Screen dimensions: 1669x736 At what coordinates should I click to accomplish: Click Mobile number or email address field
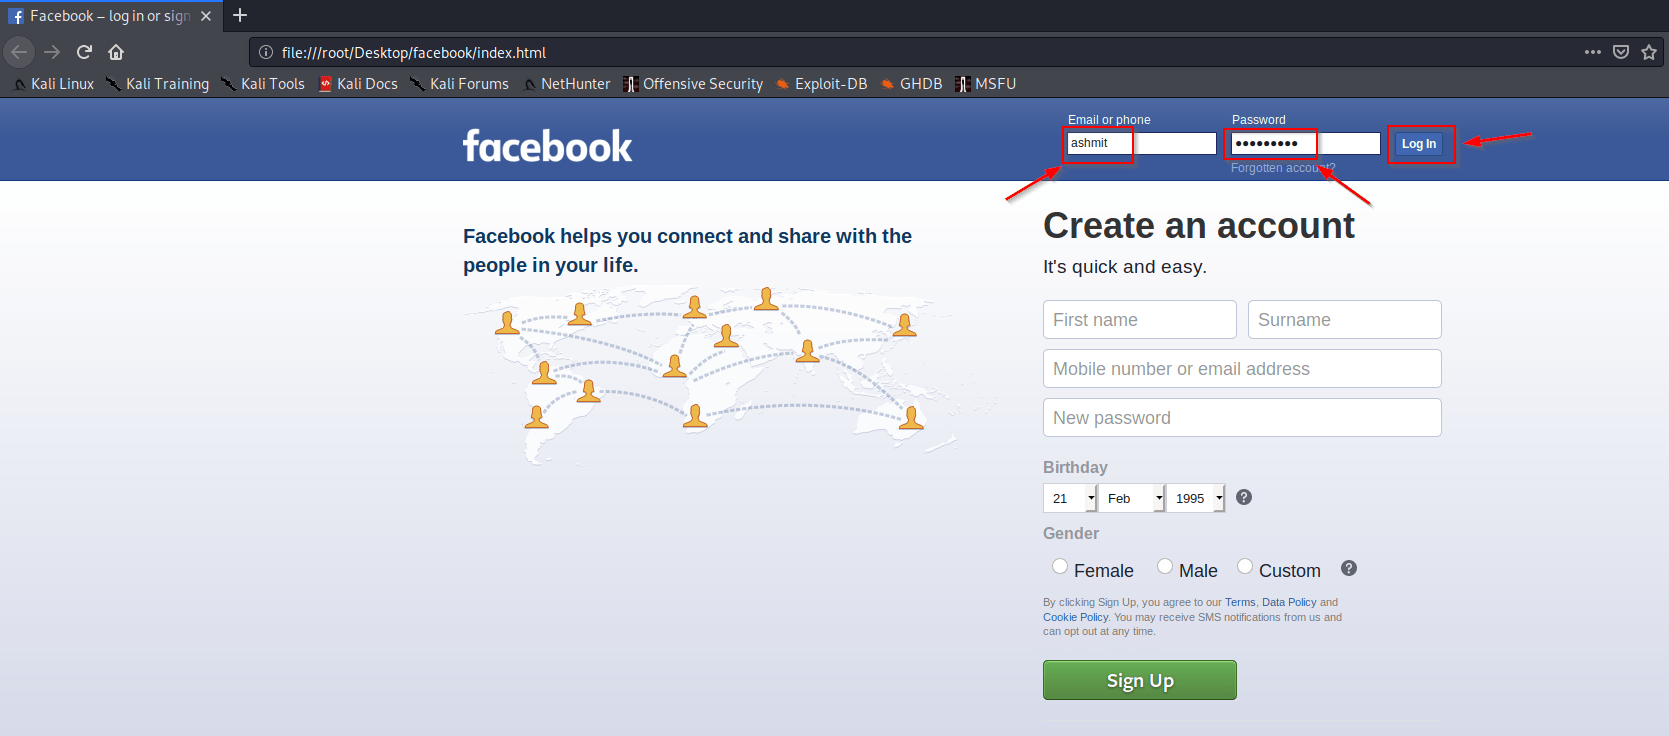click(1242, 369)
